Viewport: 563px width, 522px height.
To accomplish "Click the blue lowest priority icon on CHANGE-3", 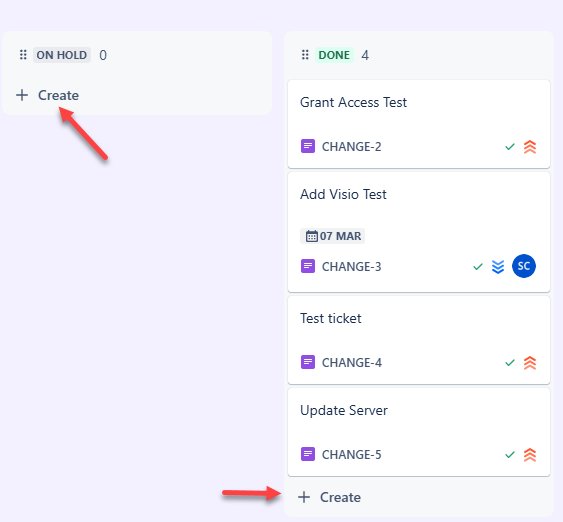I will tap(498, 267).
